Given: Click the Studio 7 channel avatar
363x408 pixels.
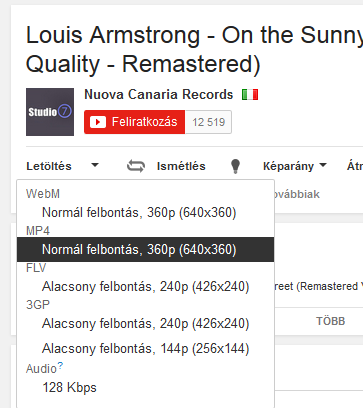Looking at the screenshot, I should click(50, 112).
